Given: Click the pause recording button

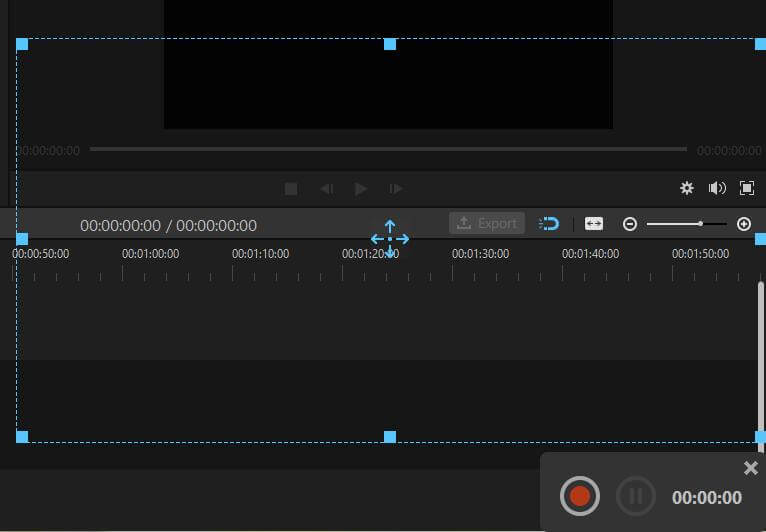Looking at the screenshot, I should coord(636,496).
